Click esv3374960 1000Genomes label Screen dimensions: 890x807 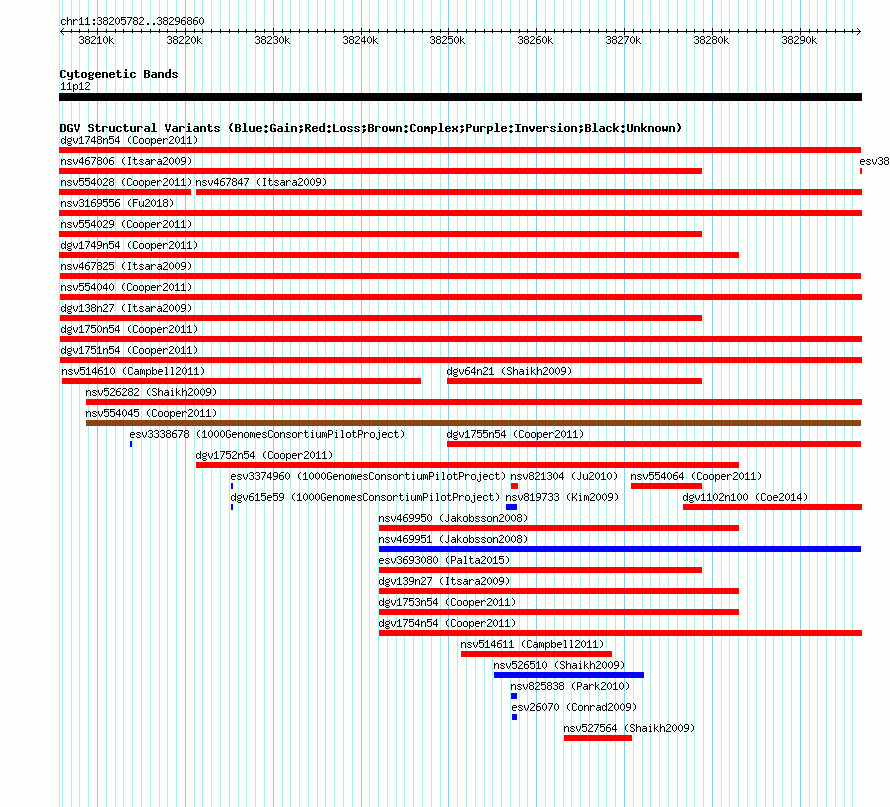coord(368,476)
